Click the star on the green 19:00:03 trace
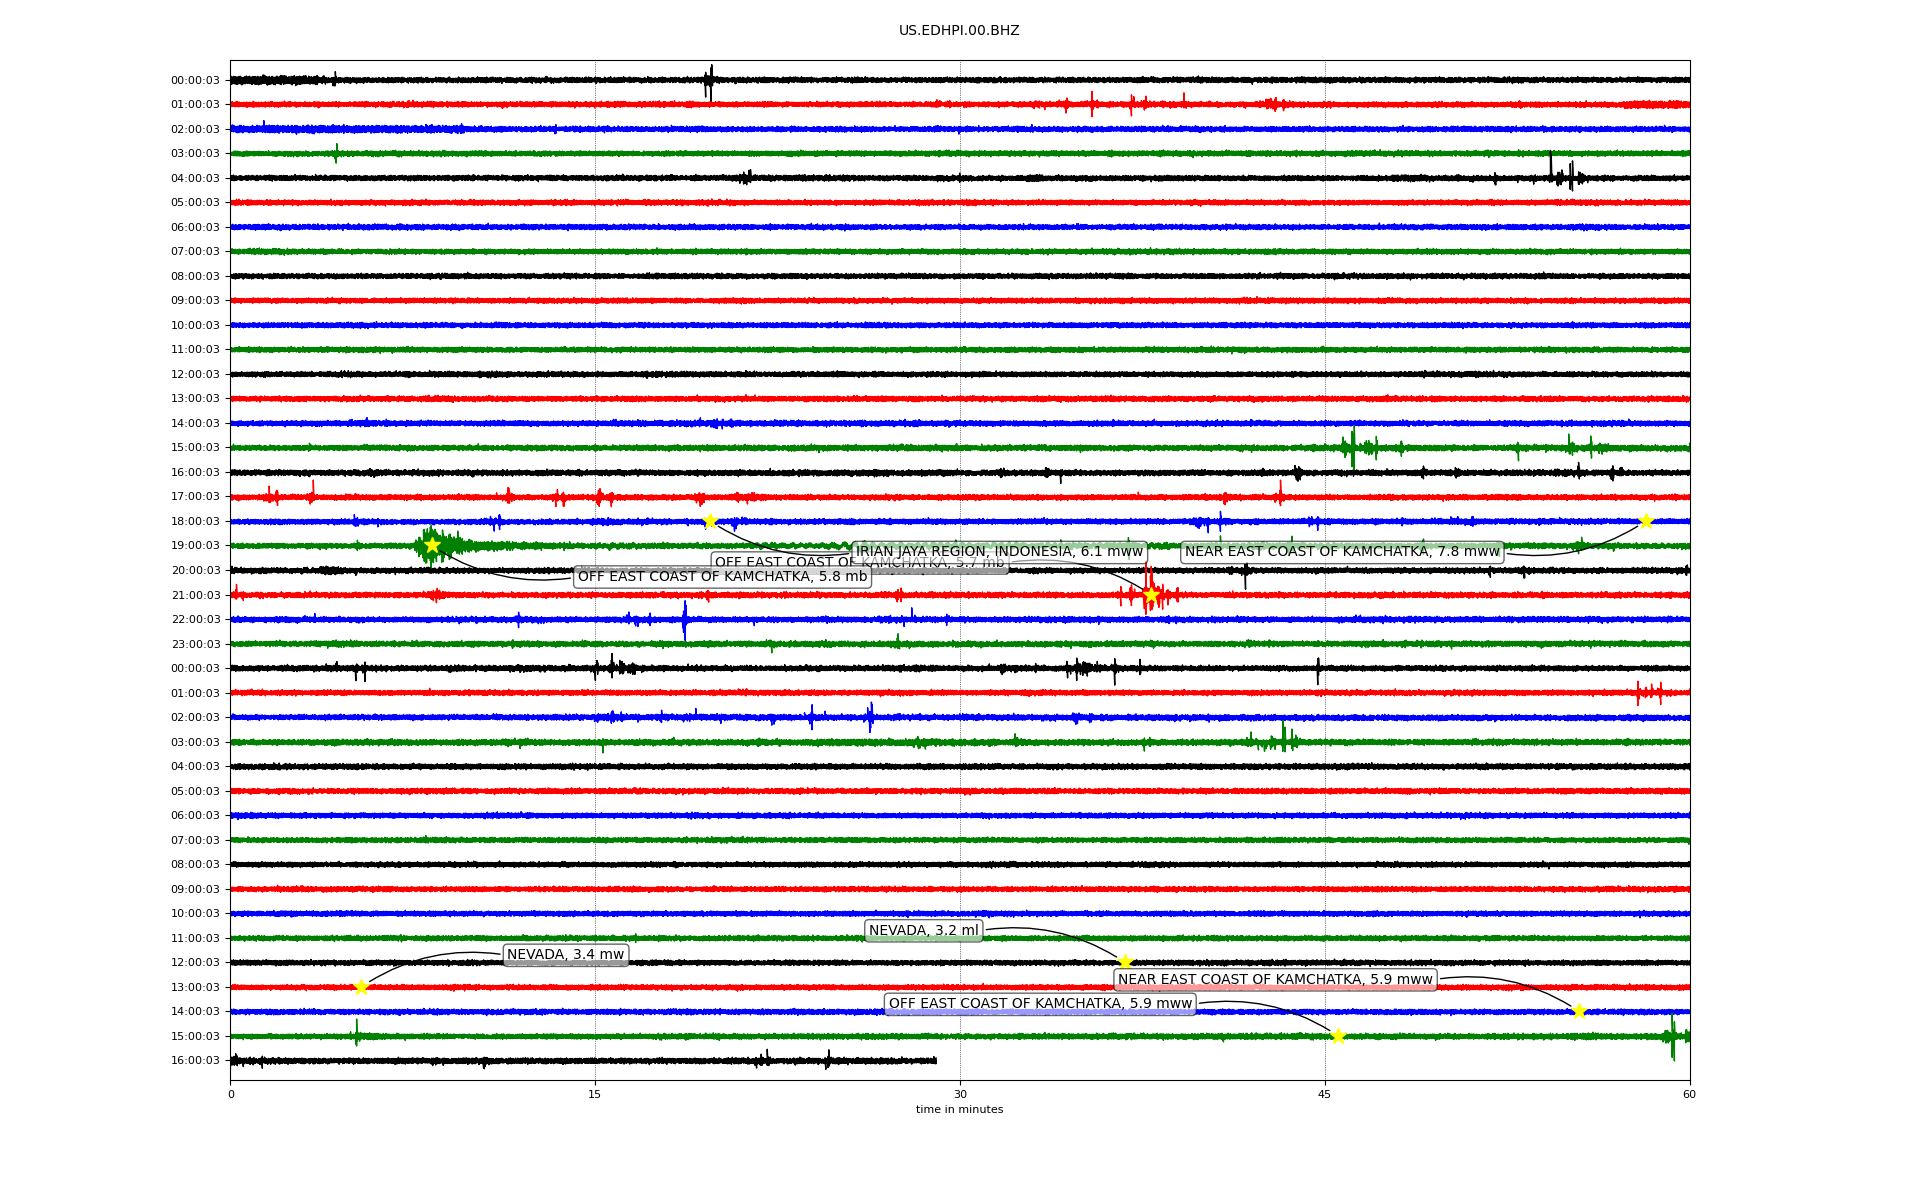1920x1200 pixels. (432, 545)
